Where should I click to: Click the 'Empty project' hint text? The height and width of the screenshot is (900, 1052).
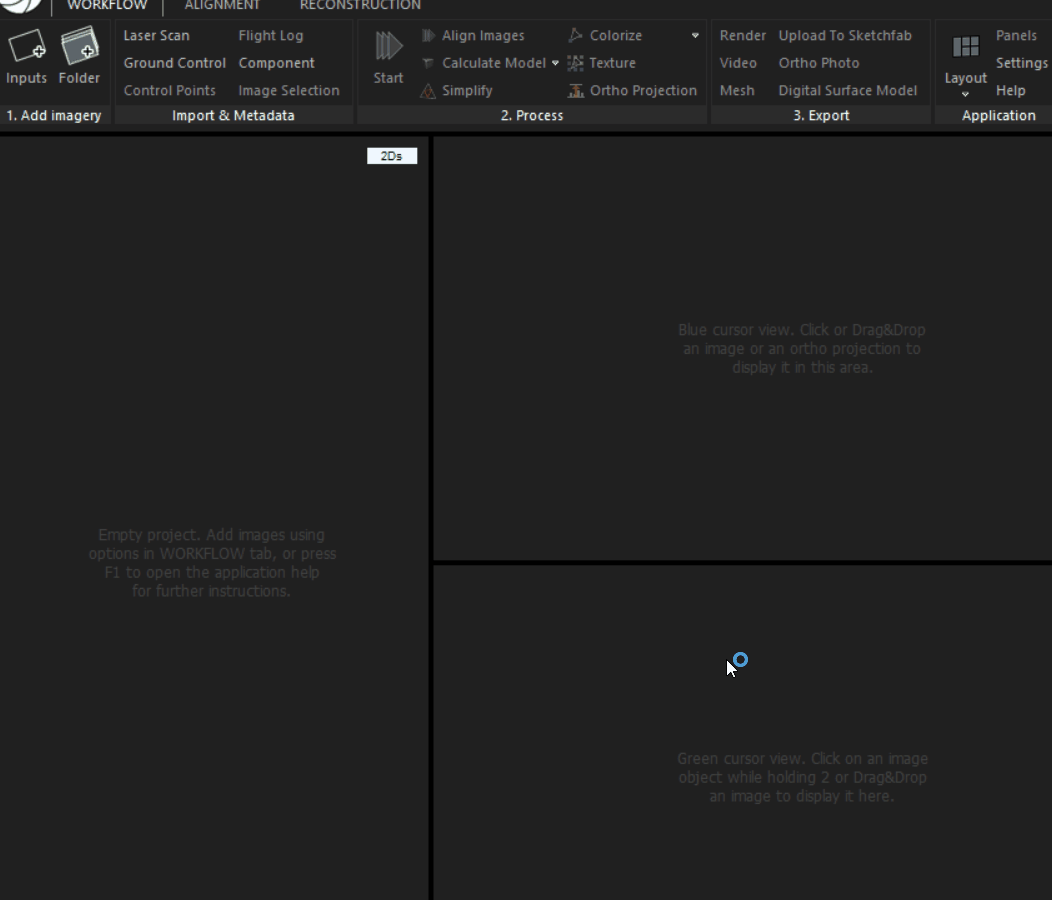[212, 563]
